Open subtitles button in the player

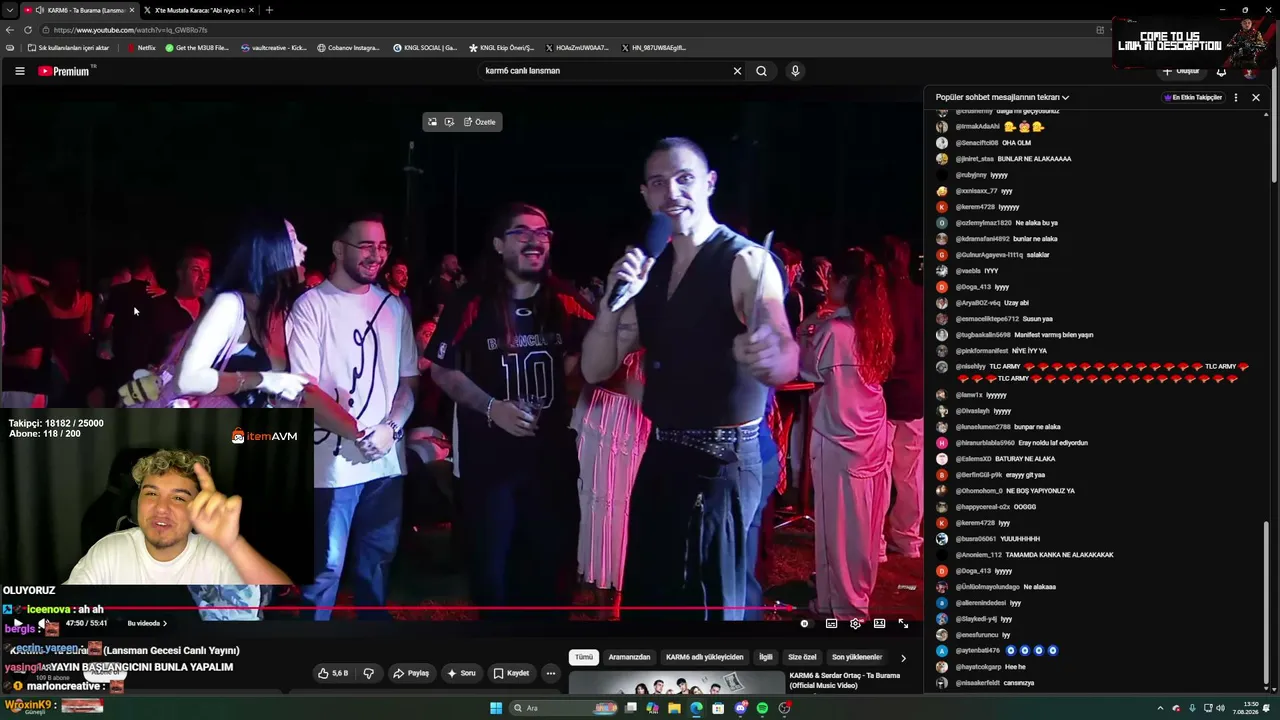tap(831, 623)
